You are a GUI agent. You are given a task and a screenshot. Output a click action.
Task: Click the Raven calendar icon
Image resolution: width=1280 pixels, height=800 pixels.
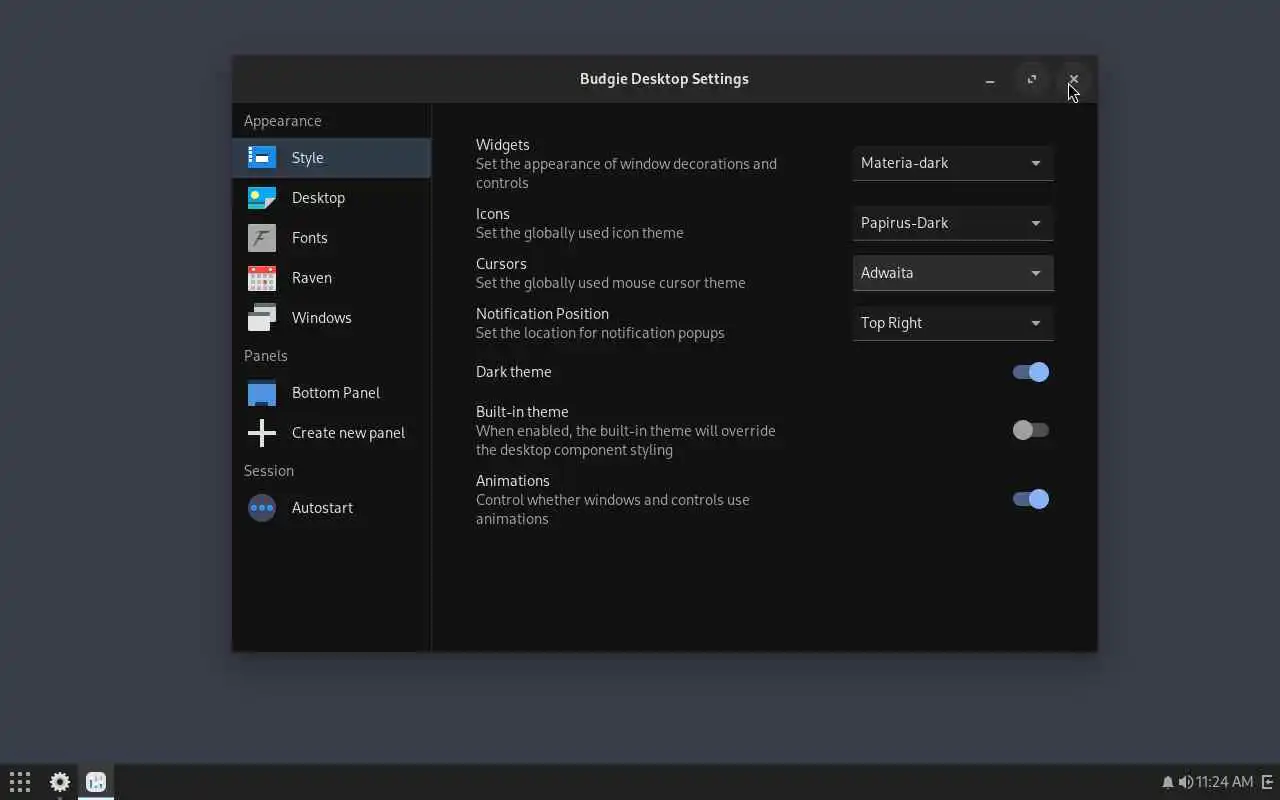[262, 278]
